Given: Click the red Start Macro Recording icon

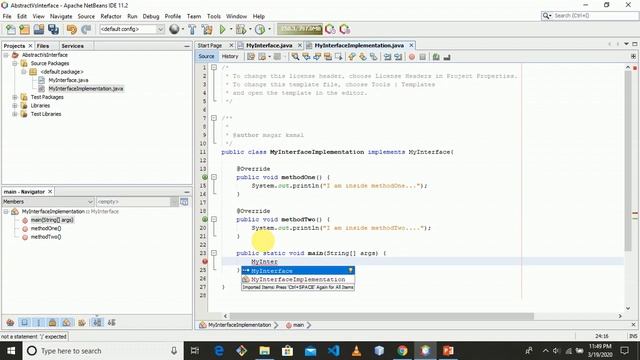Looking at the screenshot, I should click(x=412, y=57).
